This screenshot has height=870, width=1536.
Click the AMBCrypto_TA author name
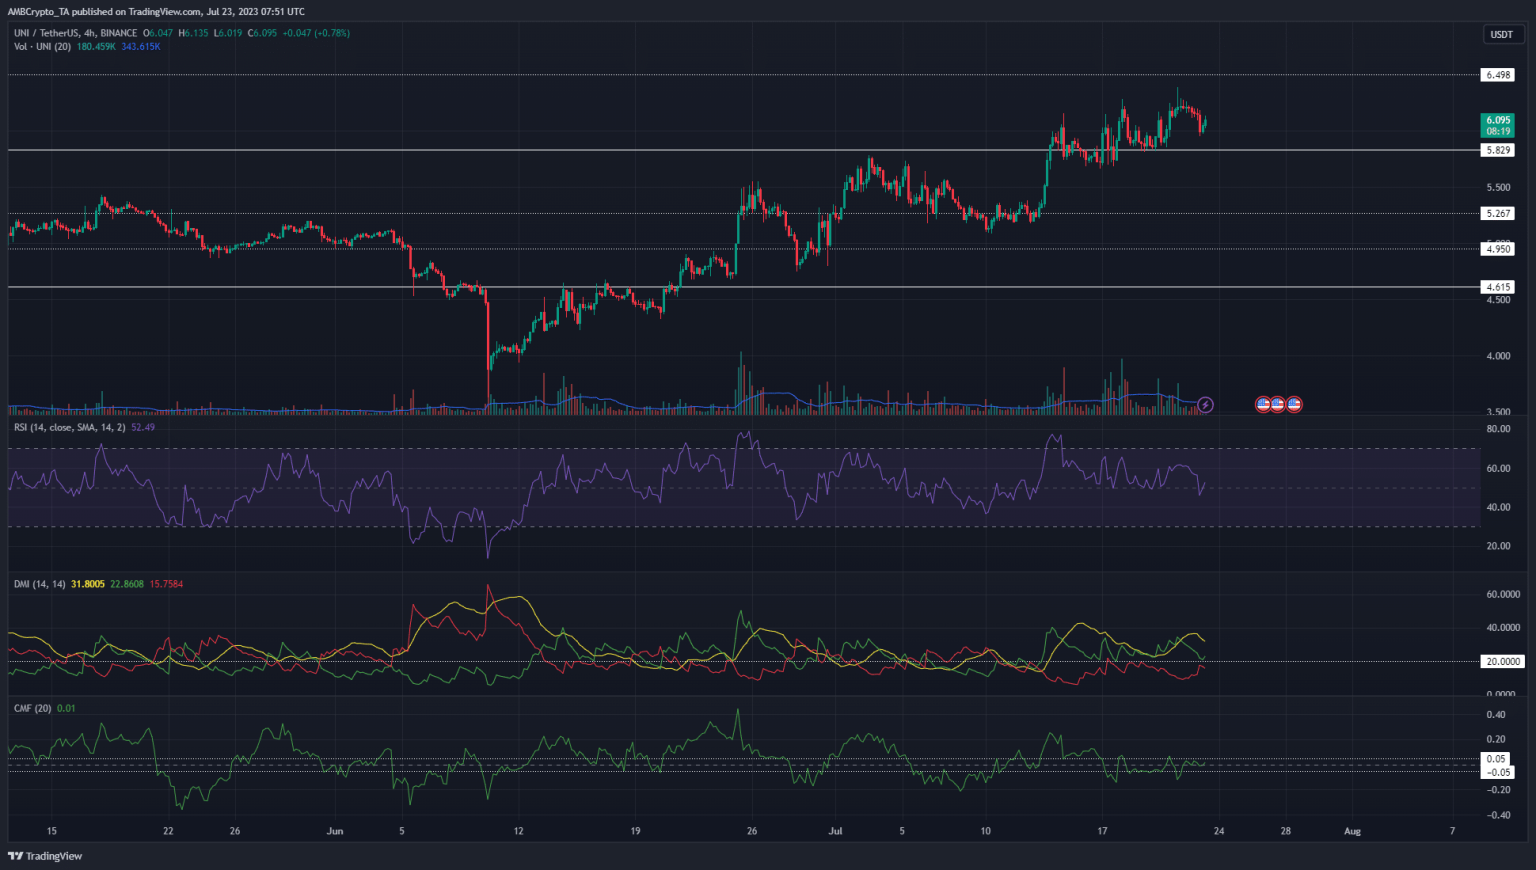(x=37, y=11)
